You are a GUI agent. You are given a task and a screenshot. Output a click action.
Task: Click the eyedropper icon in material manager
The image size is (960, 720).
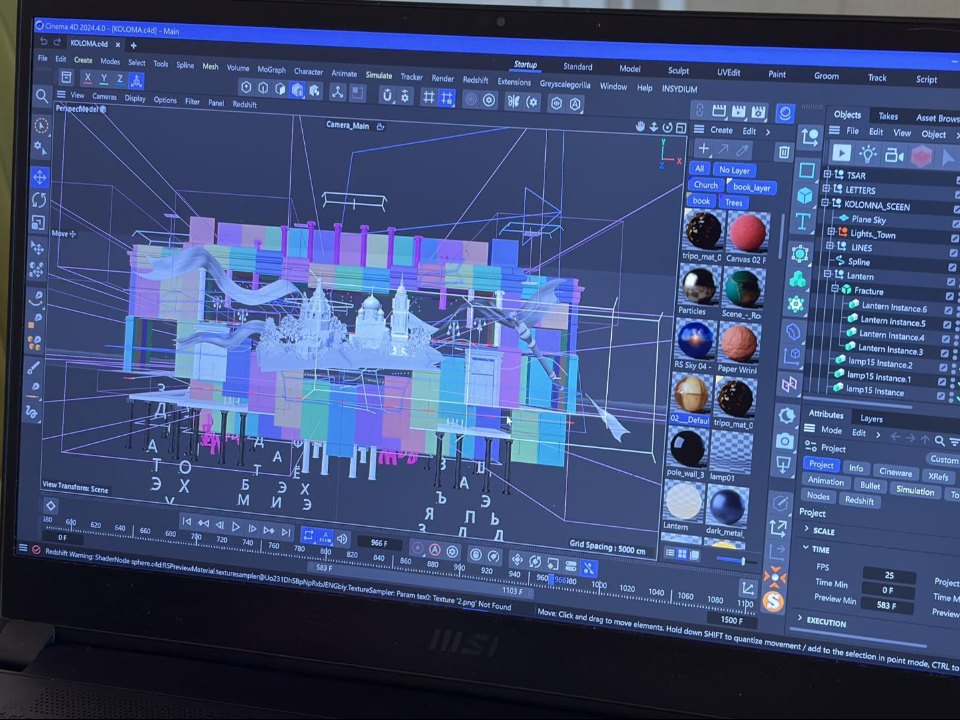click(743, 150)
